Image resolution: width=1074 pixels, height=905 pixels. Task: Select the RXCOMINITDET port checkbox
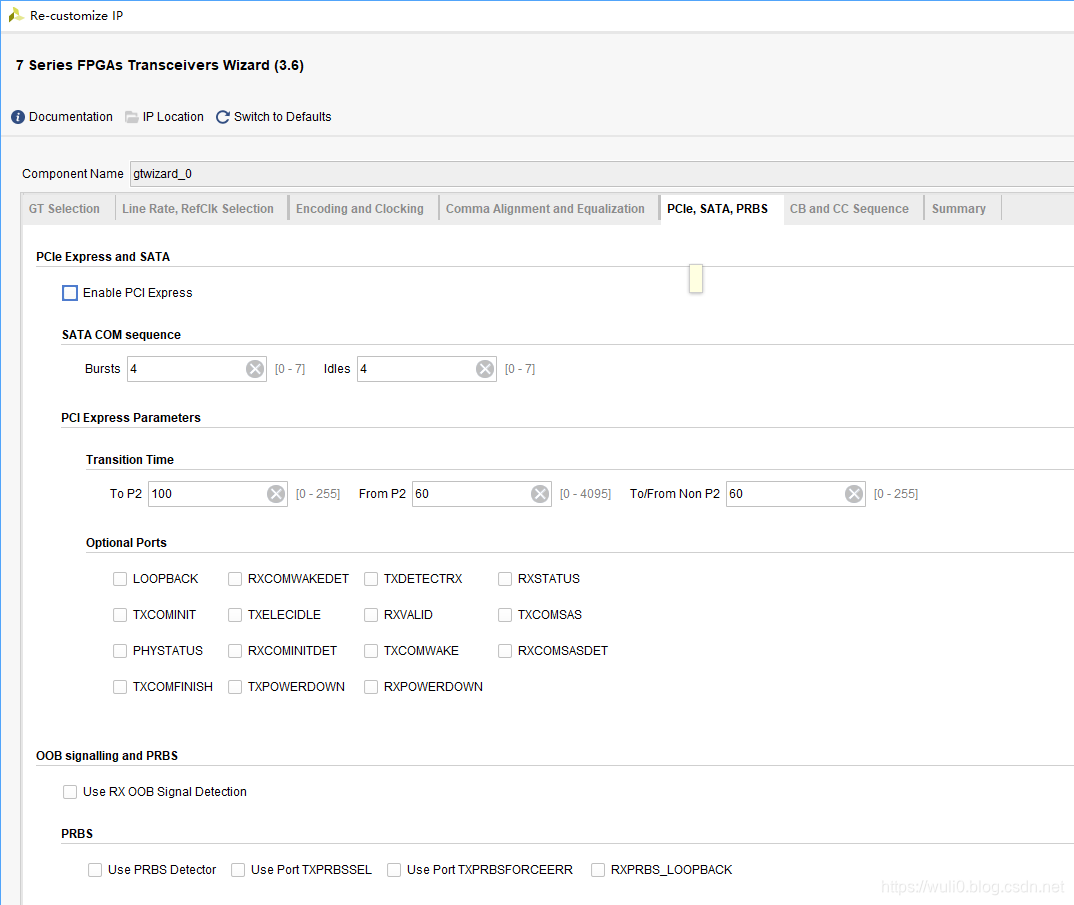pos(235,651)
